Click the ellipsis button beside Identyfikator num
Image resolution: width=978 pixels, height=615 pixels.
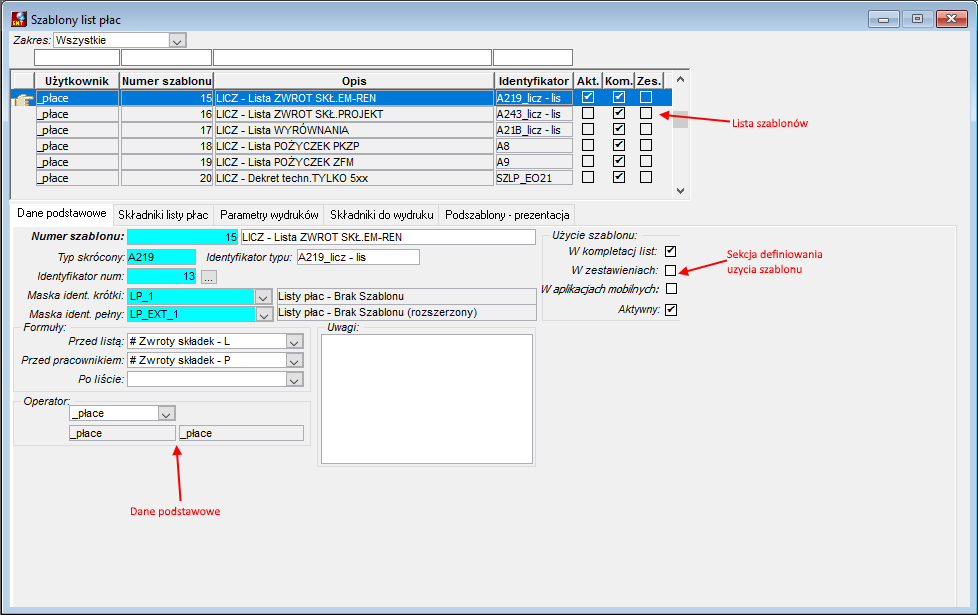point(208,277)
